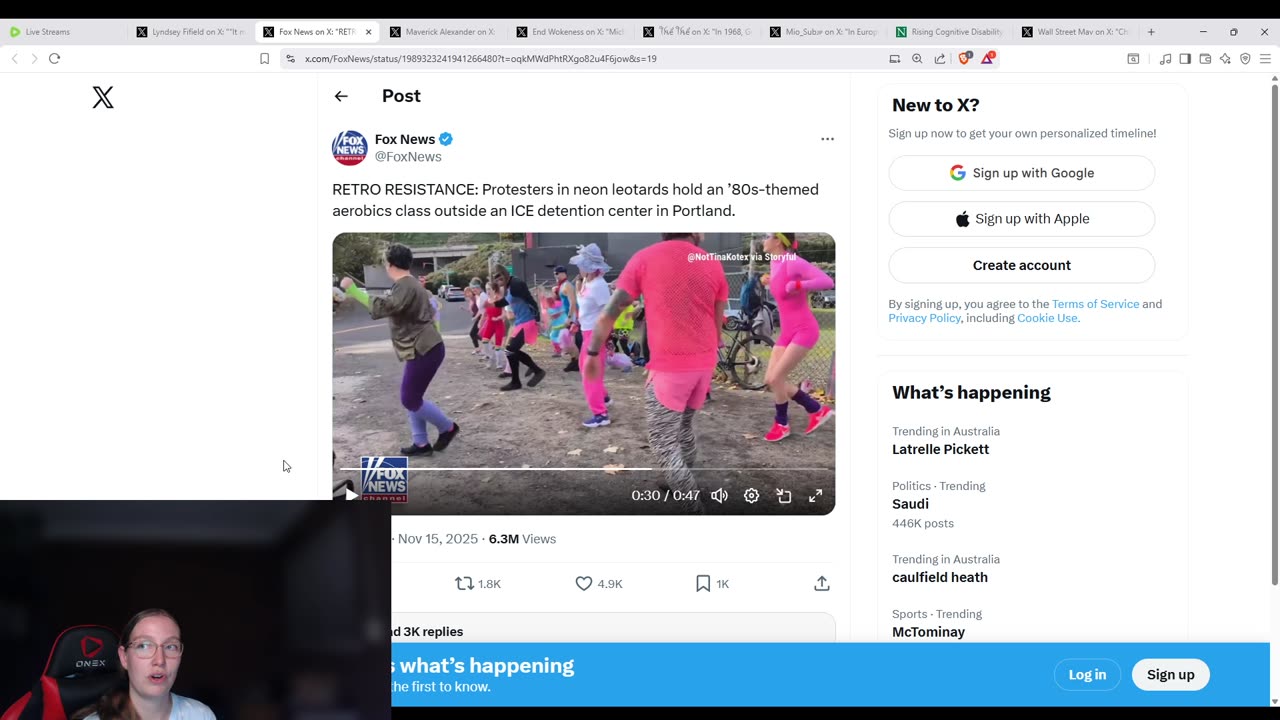Open the Brave Wallet icon
The image size is (1280, 720).
[x=1205, y=58]
